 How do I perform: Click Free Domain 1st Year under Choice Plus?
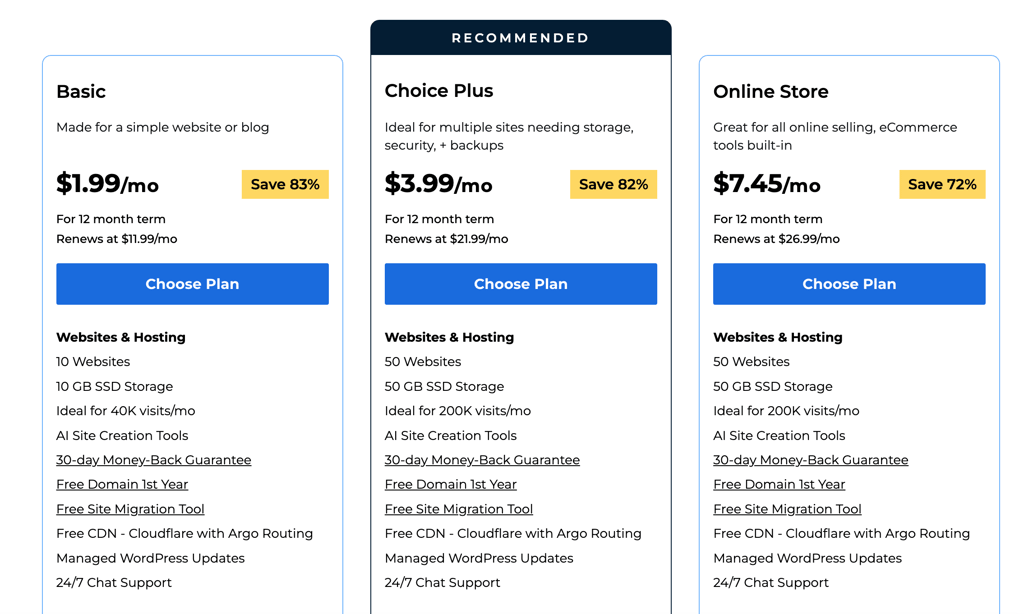click(x=451, y=484)
